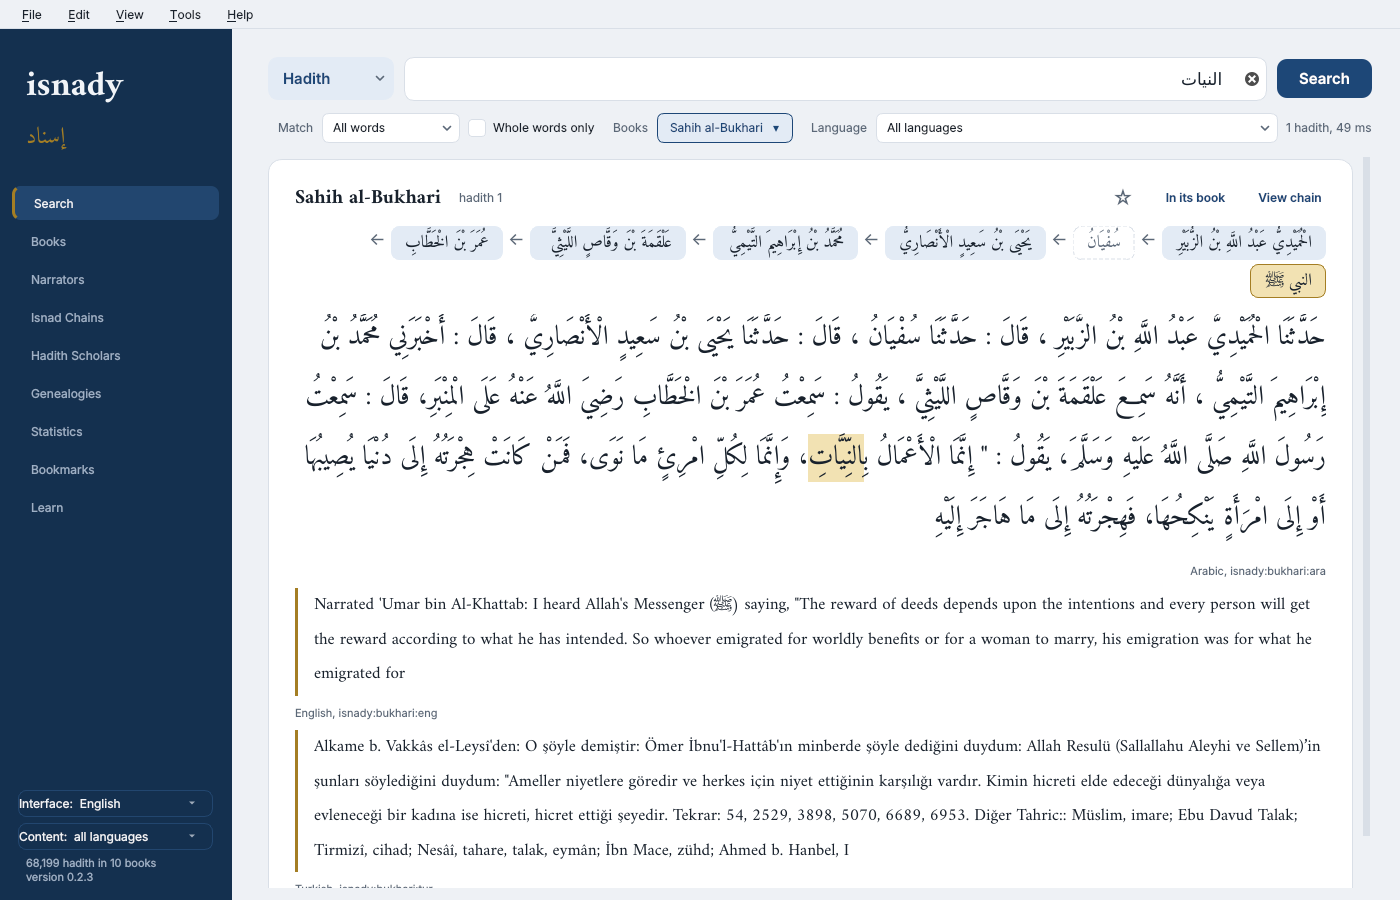Viewport: 1400px width, 900px height.
Task: Select narrator chip عمر بن الخطاب
Action: point(447,242)
